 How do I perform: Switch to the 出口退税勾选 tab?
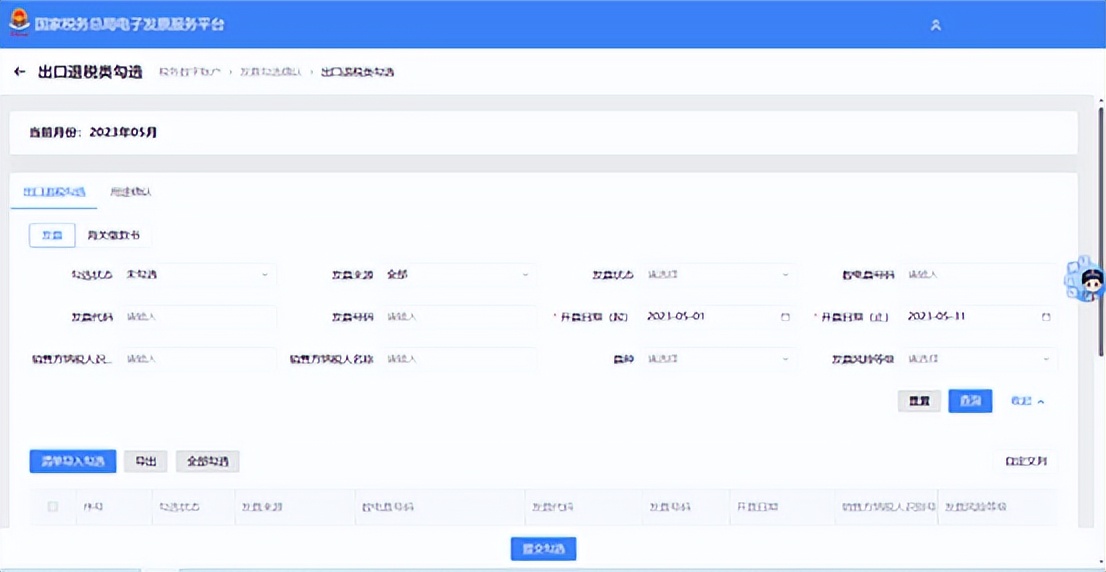point(54,192)
